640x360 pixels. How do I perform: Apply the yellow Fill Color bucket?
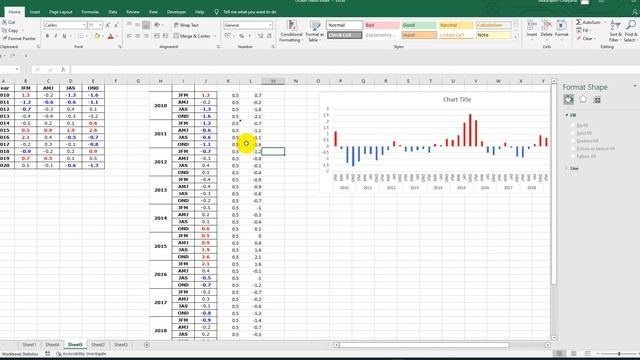[x=97, y=36]
